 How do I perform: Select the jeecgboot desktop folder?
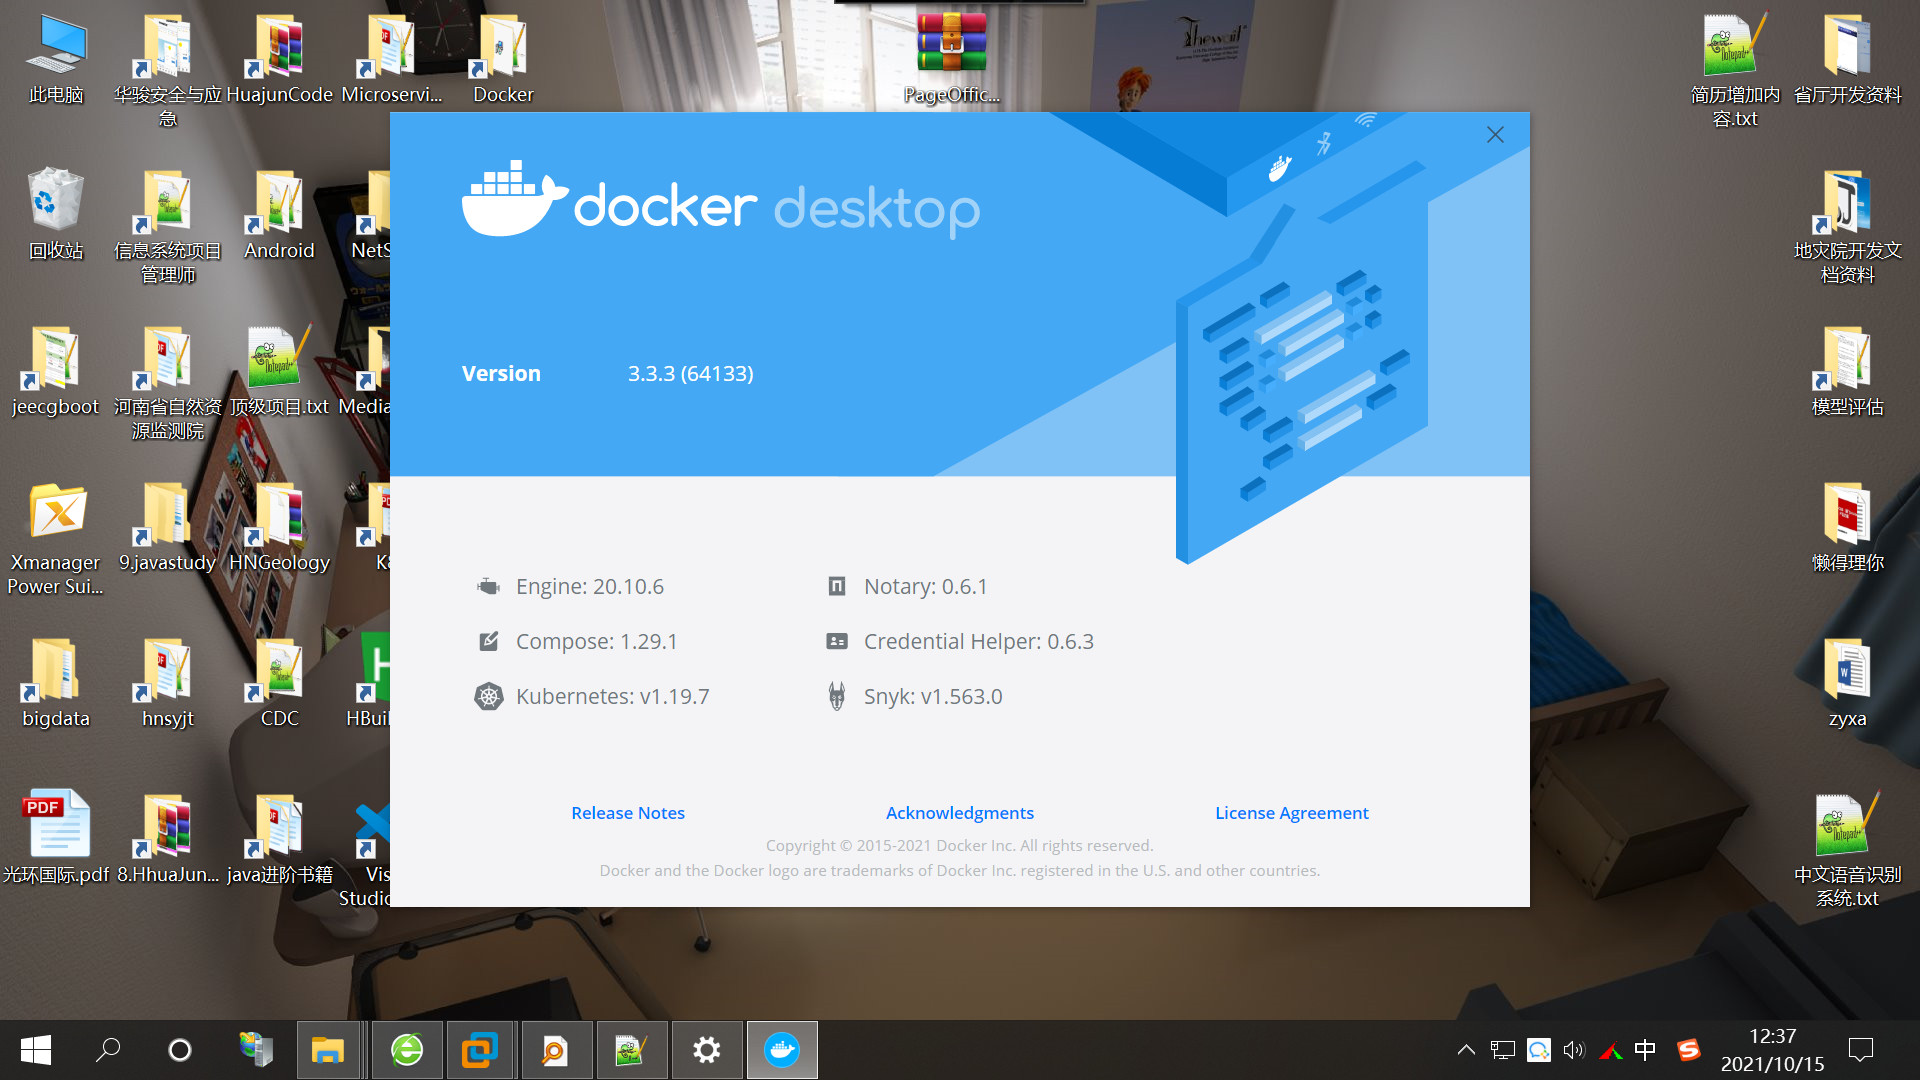[56, 372]
